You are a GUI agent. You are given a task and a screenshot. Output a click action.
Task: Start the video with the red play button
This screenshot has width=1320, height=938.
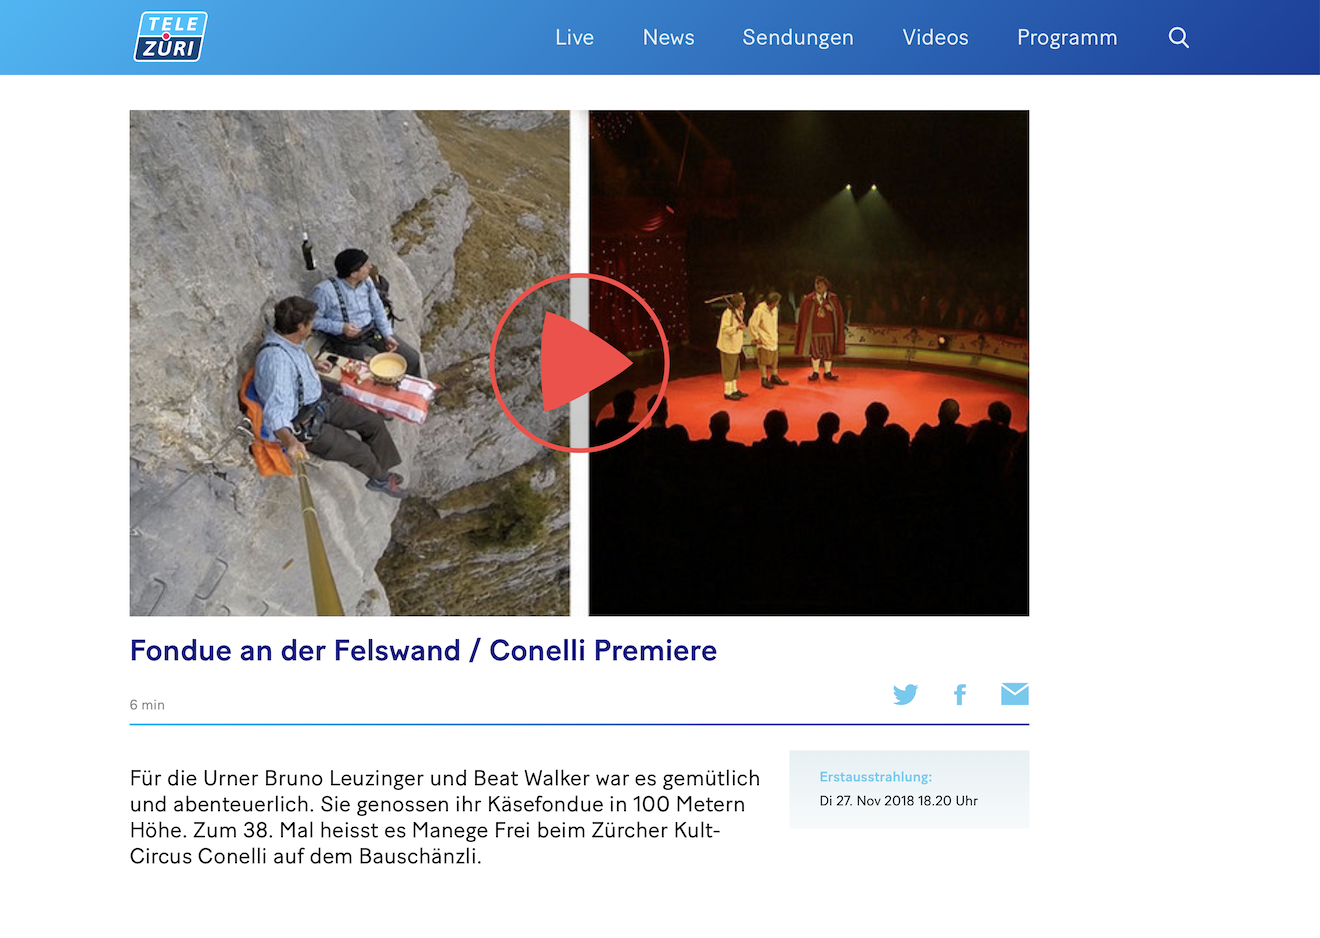tap(579, 363)
